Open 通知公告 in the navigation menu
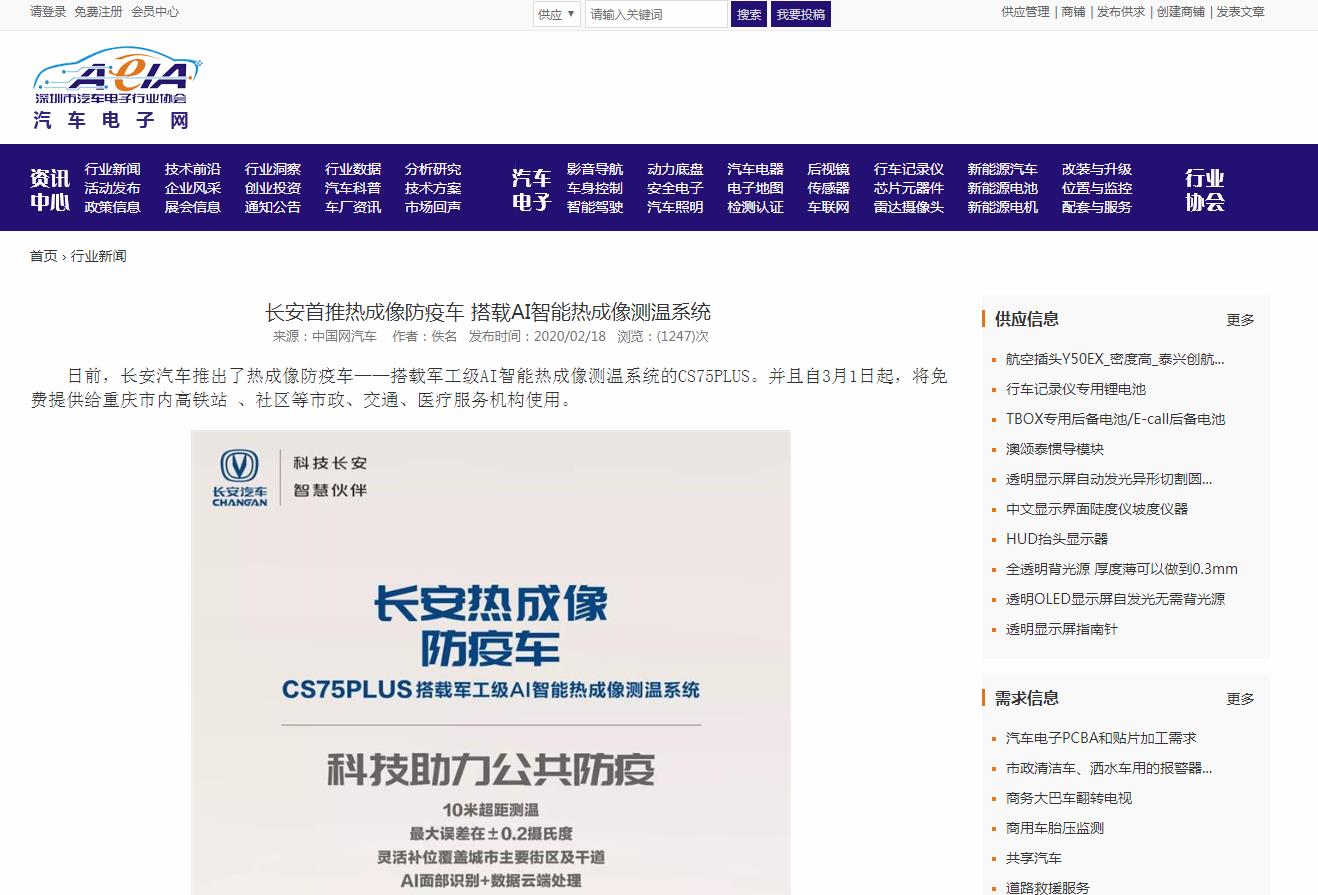Screen dimensions: 1318x895 pyautogui.click(x=273, y=207)
